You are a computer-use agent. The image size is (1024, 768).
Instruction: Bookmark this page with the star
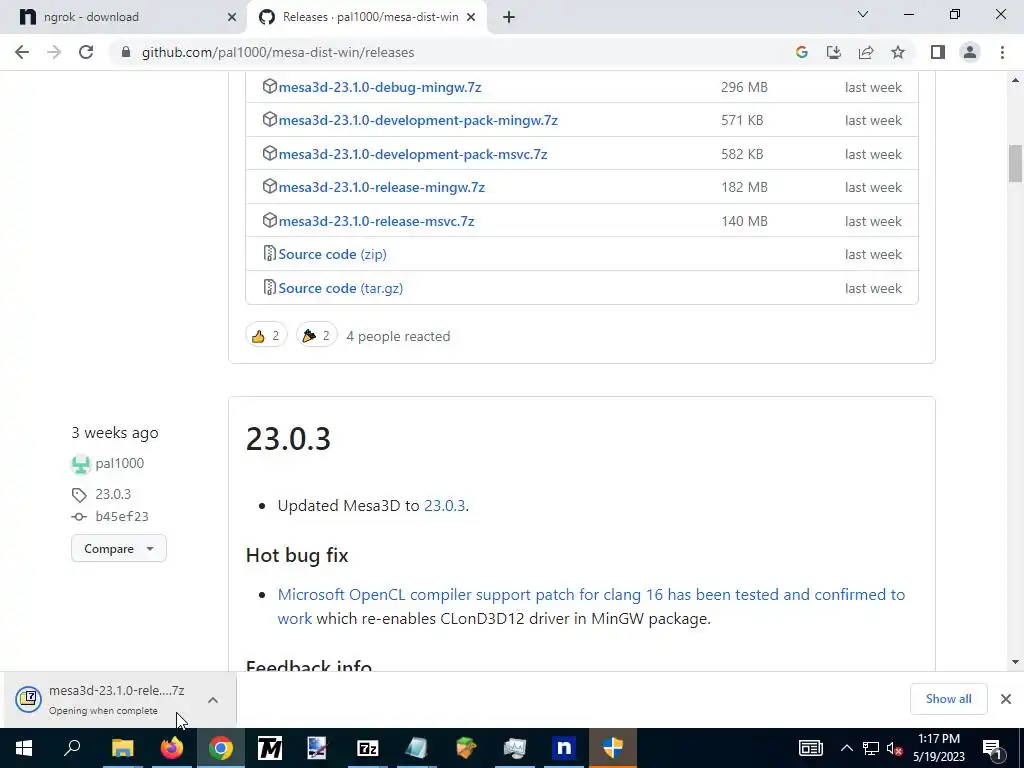click(x=898, y=52)
